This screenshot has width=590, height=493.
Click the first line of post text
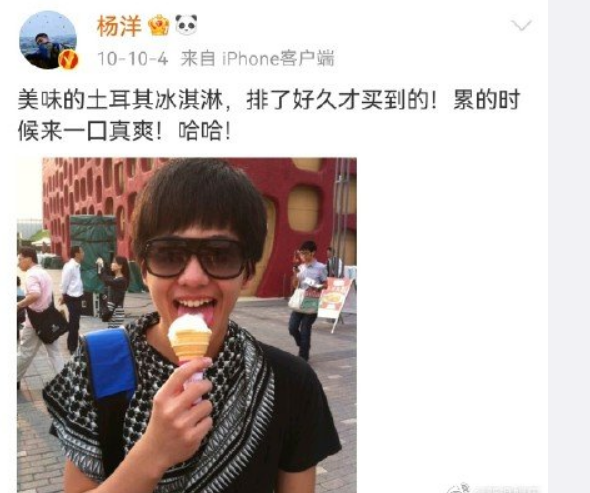pos(269,100)
